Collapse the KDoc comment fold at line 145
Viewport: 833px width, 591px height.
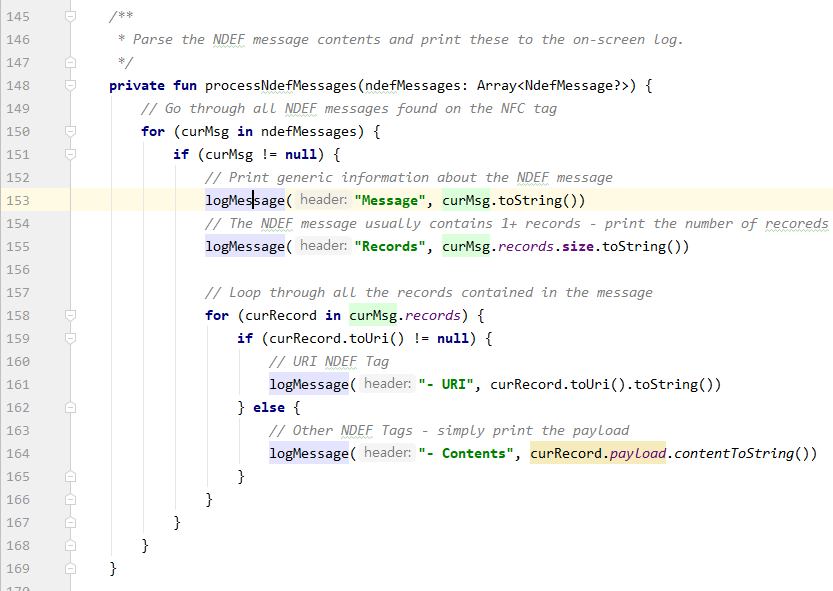point(70,17)
